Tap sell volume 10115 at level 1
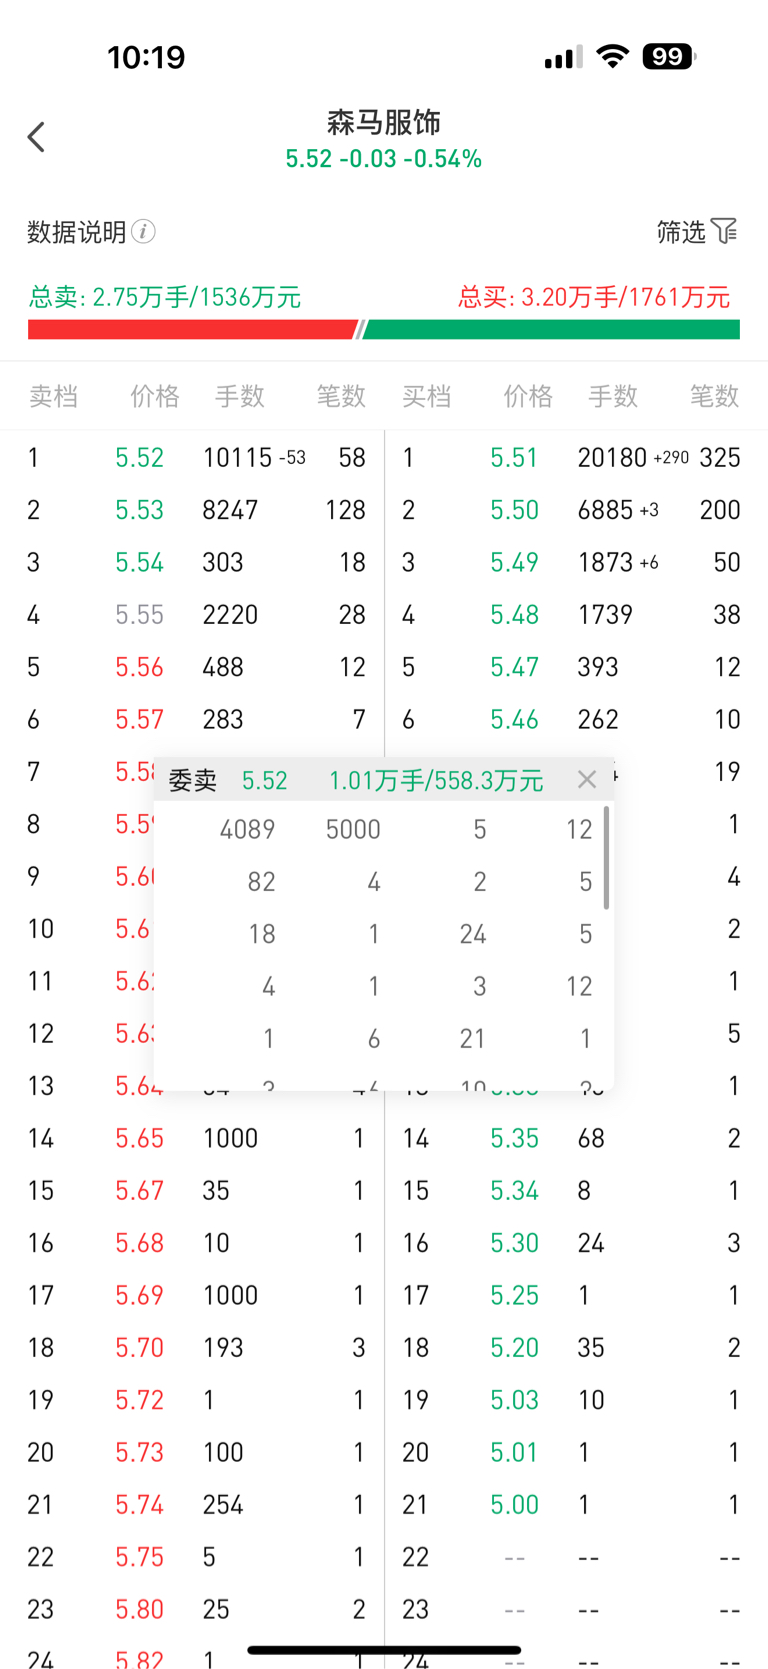The image size is (768, 1669). coord(237,458)
